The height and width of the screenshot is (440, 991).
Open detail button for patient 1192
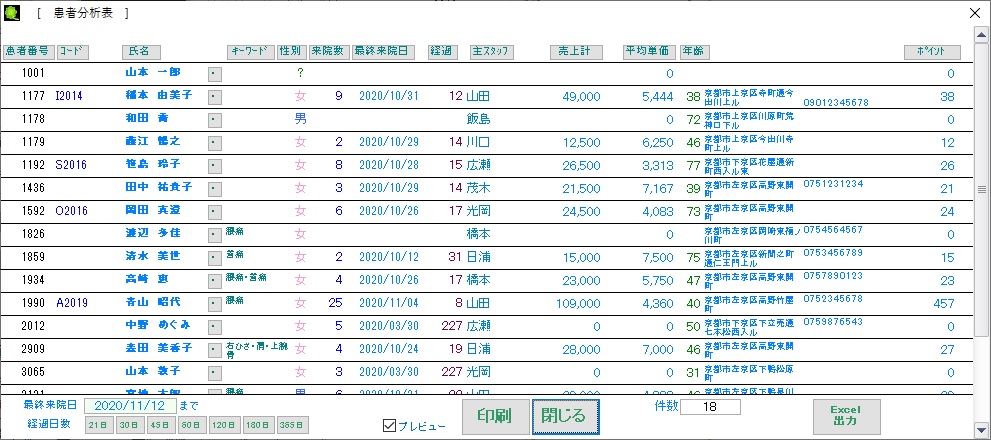point(215,166)
